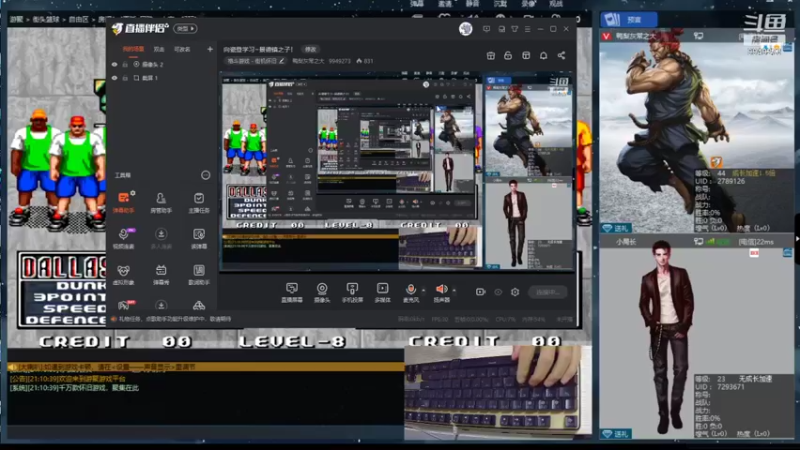Switch to the first orange scene tab
The width and height of the screenshot is (800, 450).
click(133, 49)
